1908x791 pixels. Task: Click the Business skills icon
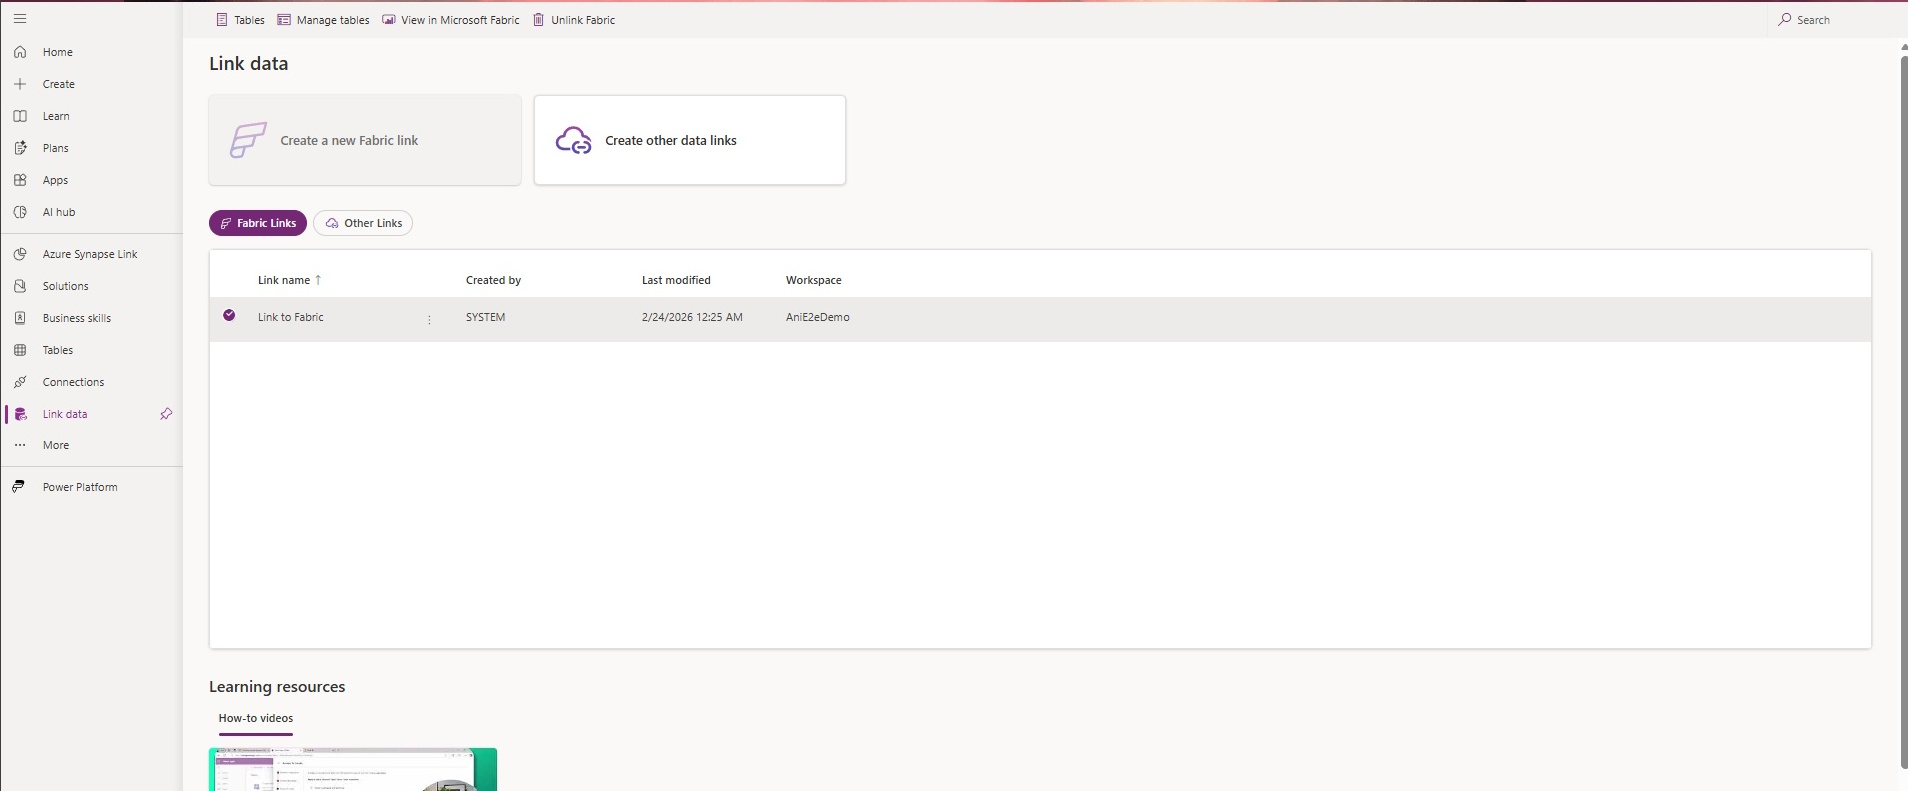pyautogui.click(x=20, y=318)
